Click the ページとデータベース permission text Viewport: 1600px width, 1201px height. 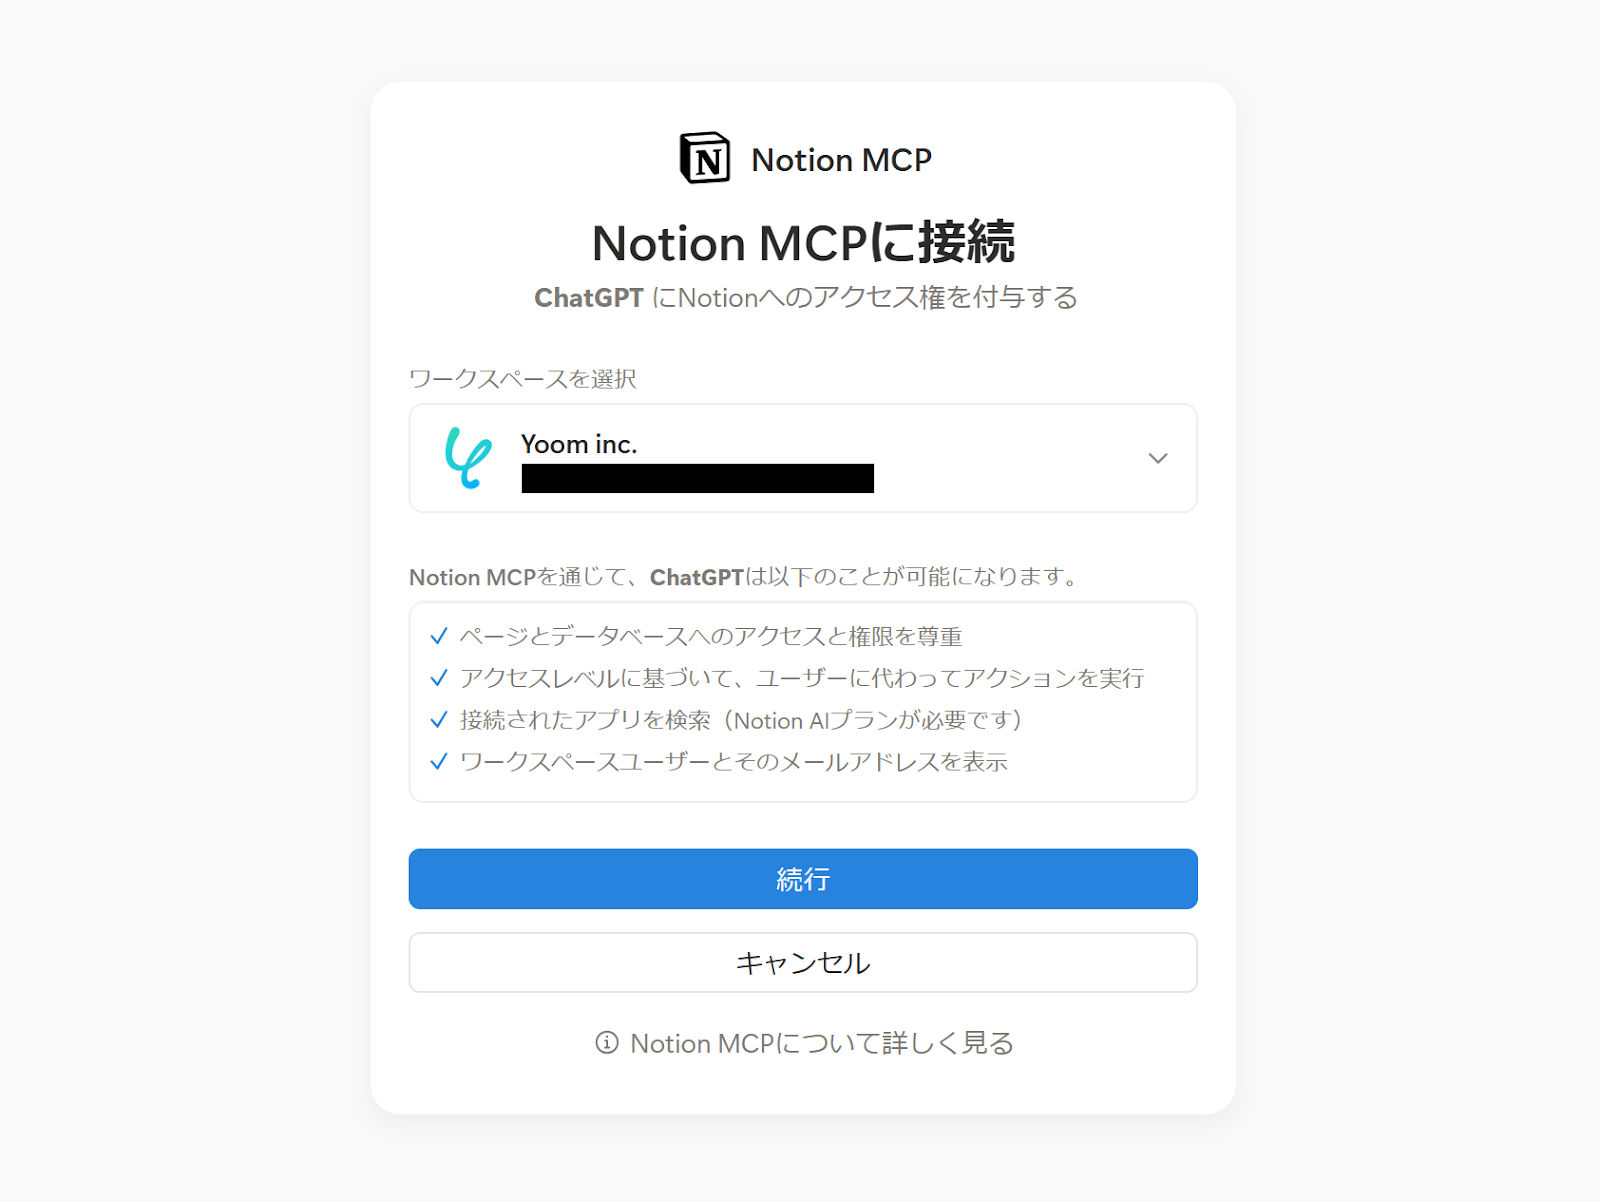[711, 636]
